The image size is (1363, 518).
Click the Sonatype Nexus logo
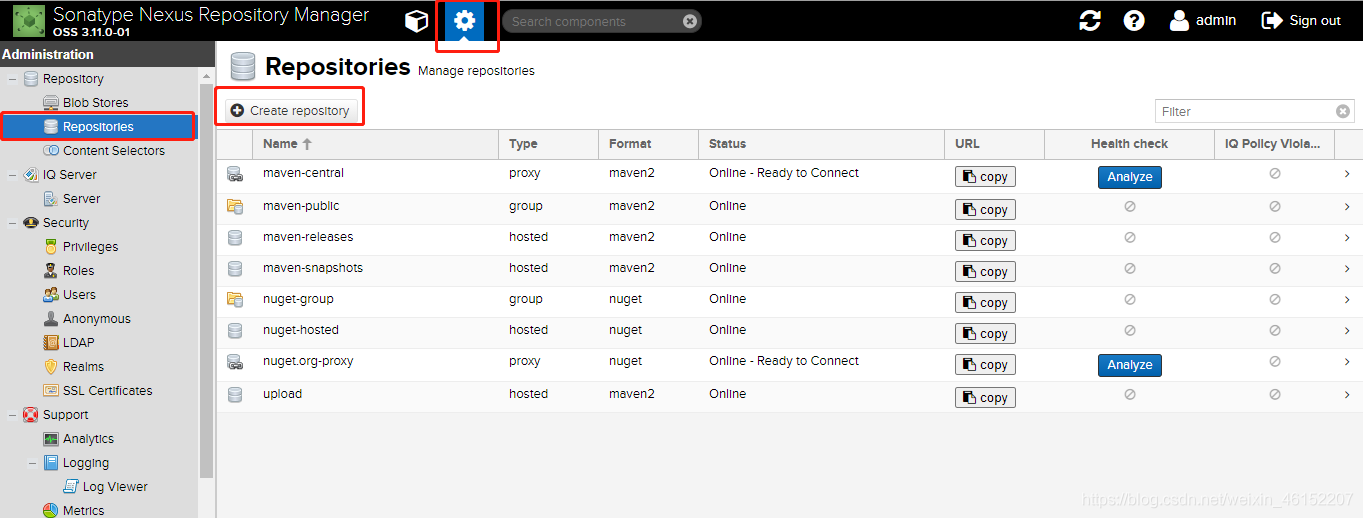[x=28, y=20]
